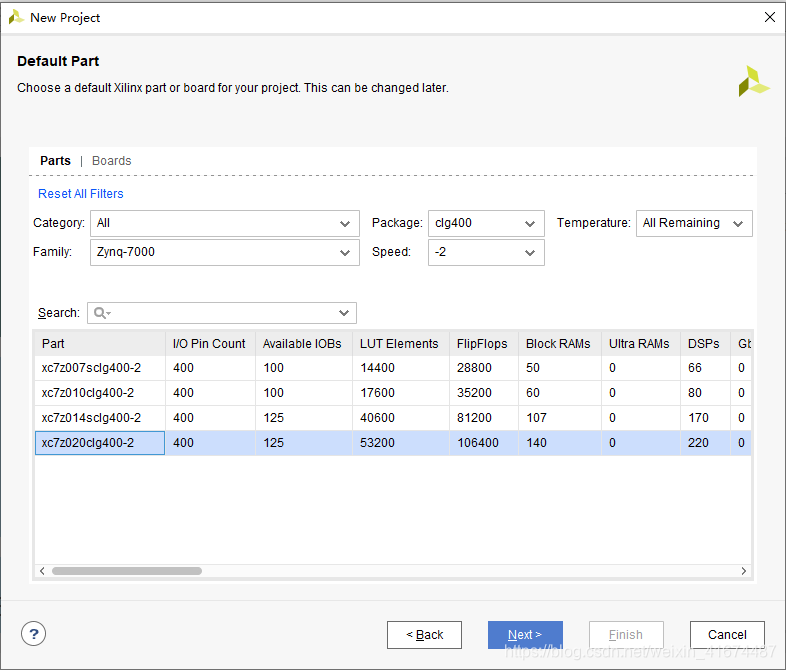The height and width of the screenshot is (670, 786).
Task: Sort by FlipFlops column header
Action: click(484, 344)
